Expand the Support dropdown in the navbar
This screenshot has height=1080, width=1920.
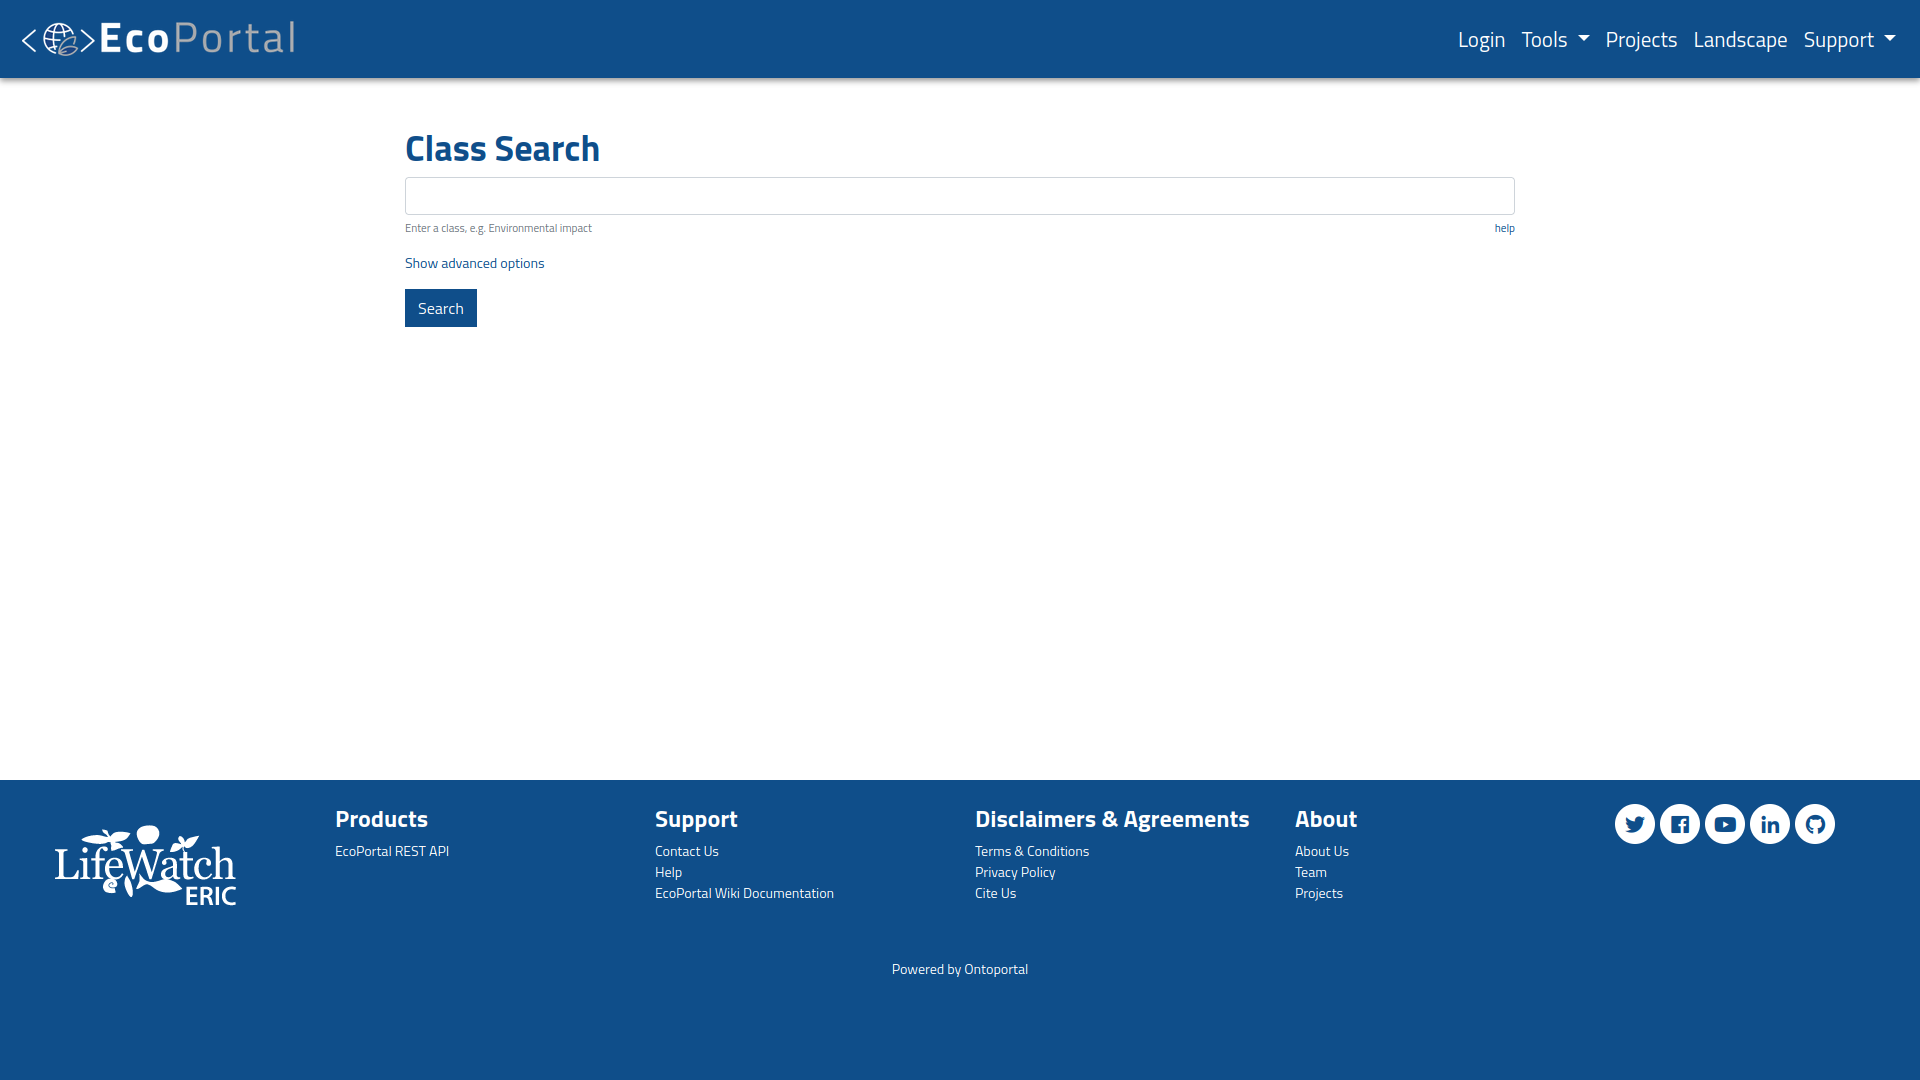click(x=1849, y=40)
